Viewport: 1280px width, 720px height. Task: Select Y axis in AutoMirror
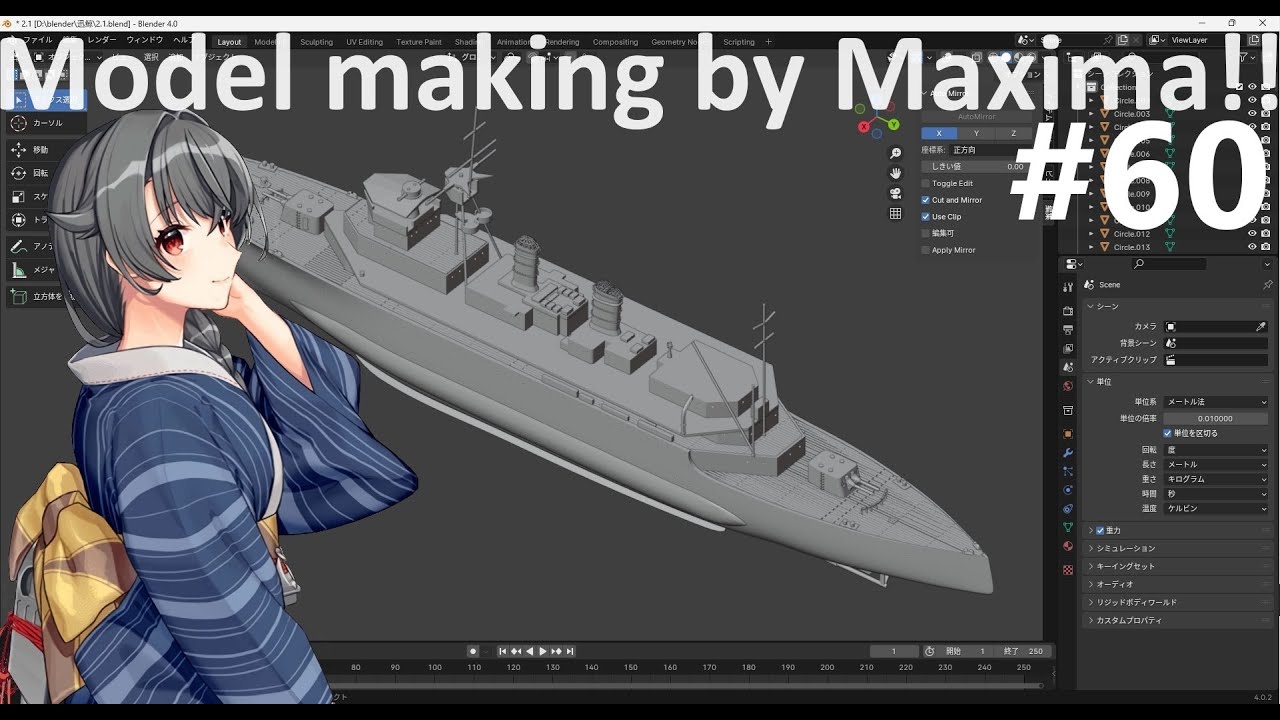point(976,133)
